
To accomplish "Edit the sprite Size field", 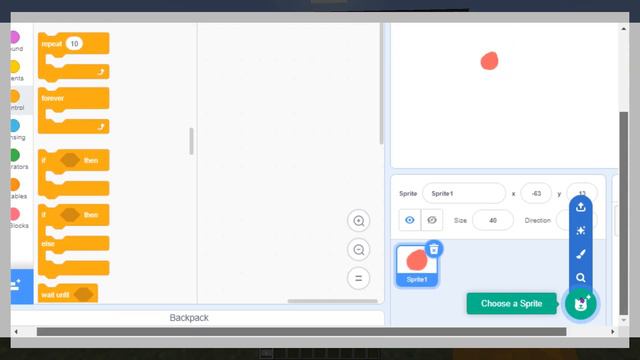I will point(493,220).
